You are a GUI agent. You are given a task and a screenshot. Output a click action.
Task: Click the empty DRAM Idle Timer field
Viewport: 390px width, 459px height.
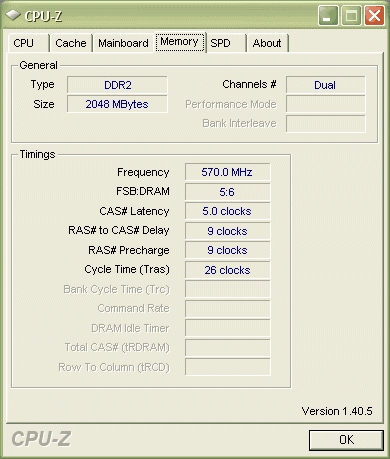tap(227, 328)
